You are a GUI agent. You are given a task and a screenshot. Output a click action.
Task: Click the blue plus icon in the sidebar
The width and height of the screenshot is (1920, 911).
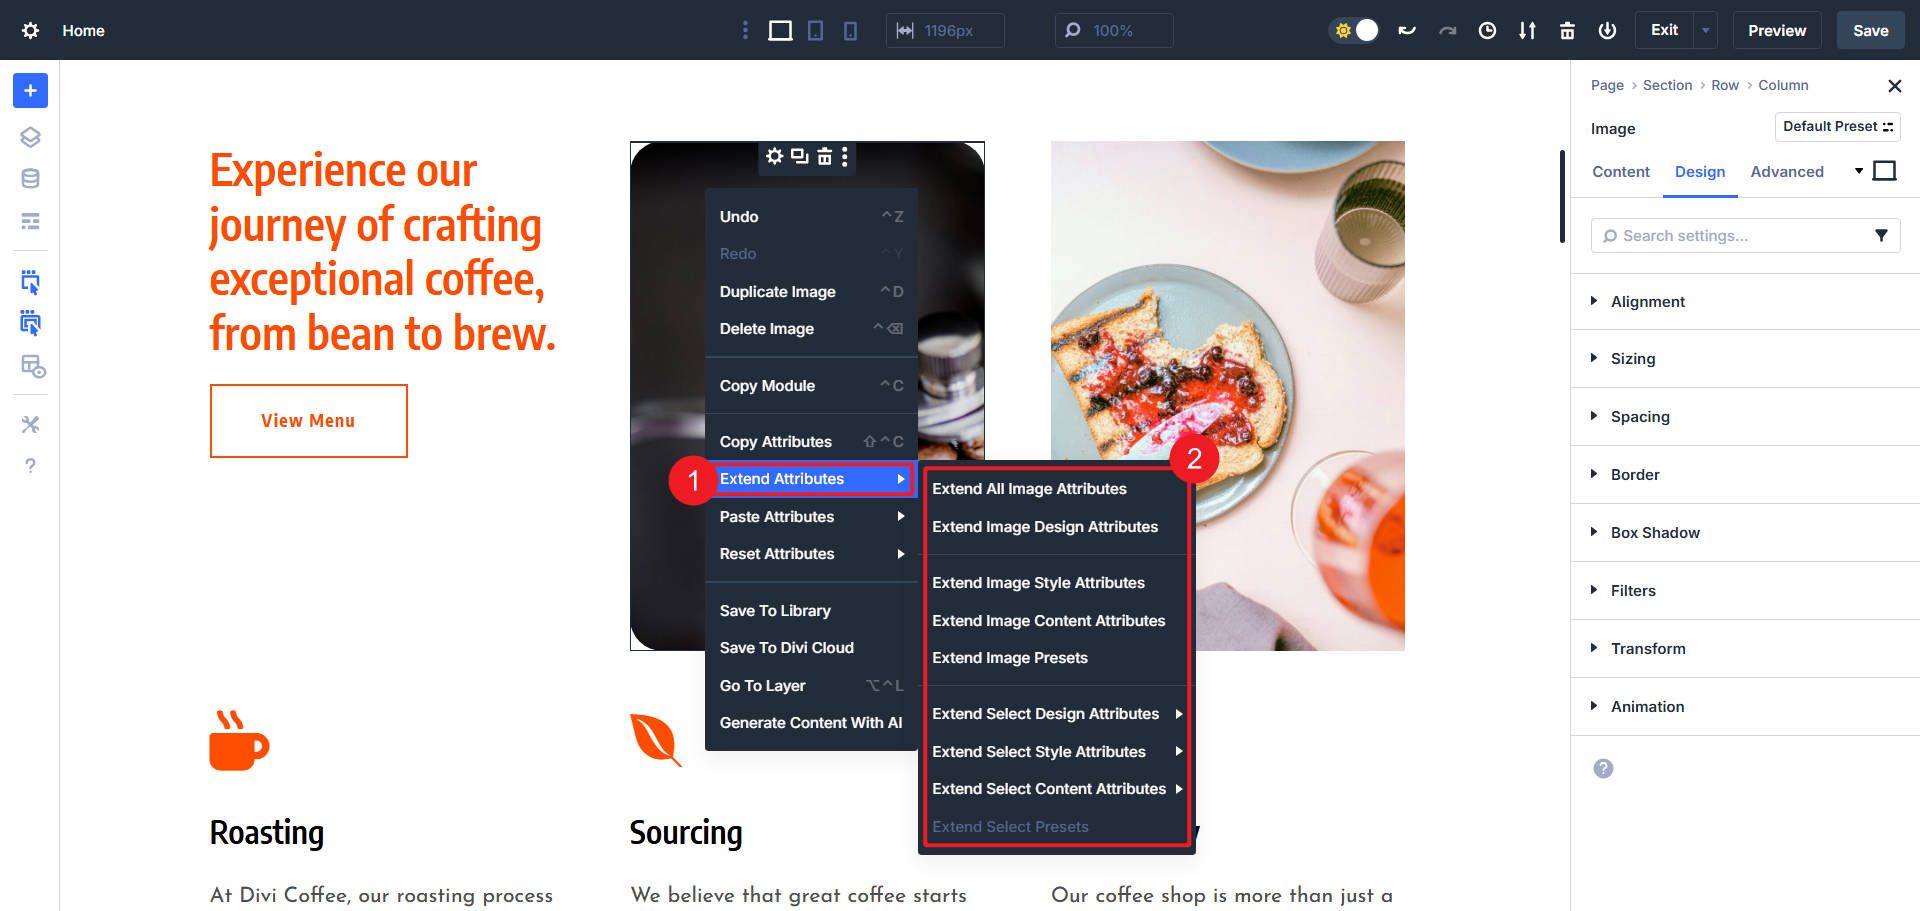pyautogui.click(x=29, y=90)
